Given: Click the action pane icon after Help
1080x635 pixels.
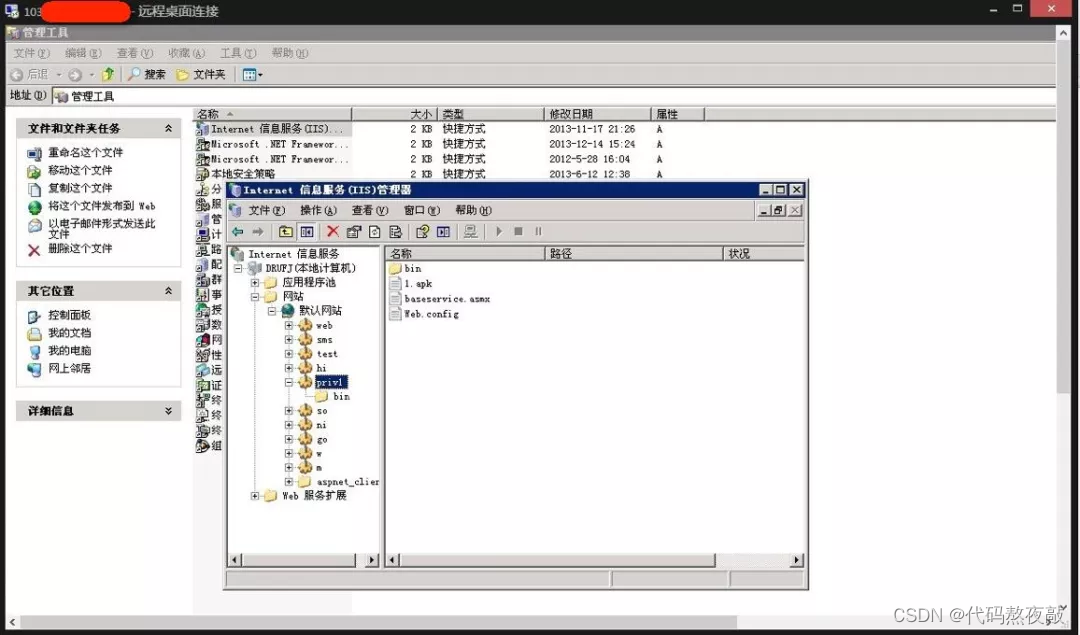Looking at the screenshot, I should tap(444, 231).
